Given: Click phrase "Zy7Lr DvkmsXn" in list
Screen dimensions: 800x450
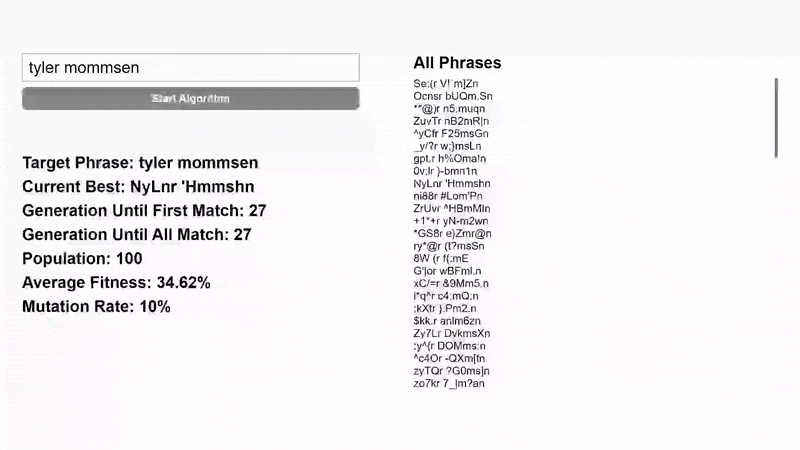Looking at the screenshot, I should coord(452,334).
